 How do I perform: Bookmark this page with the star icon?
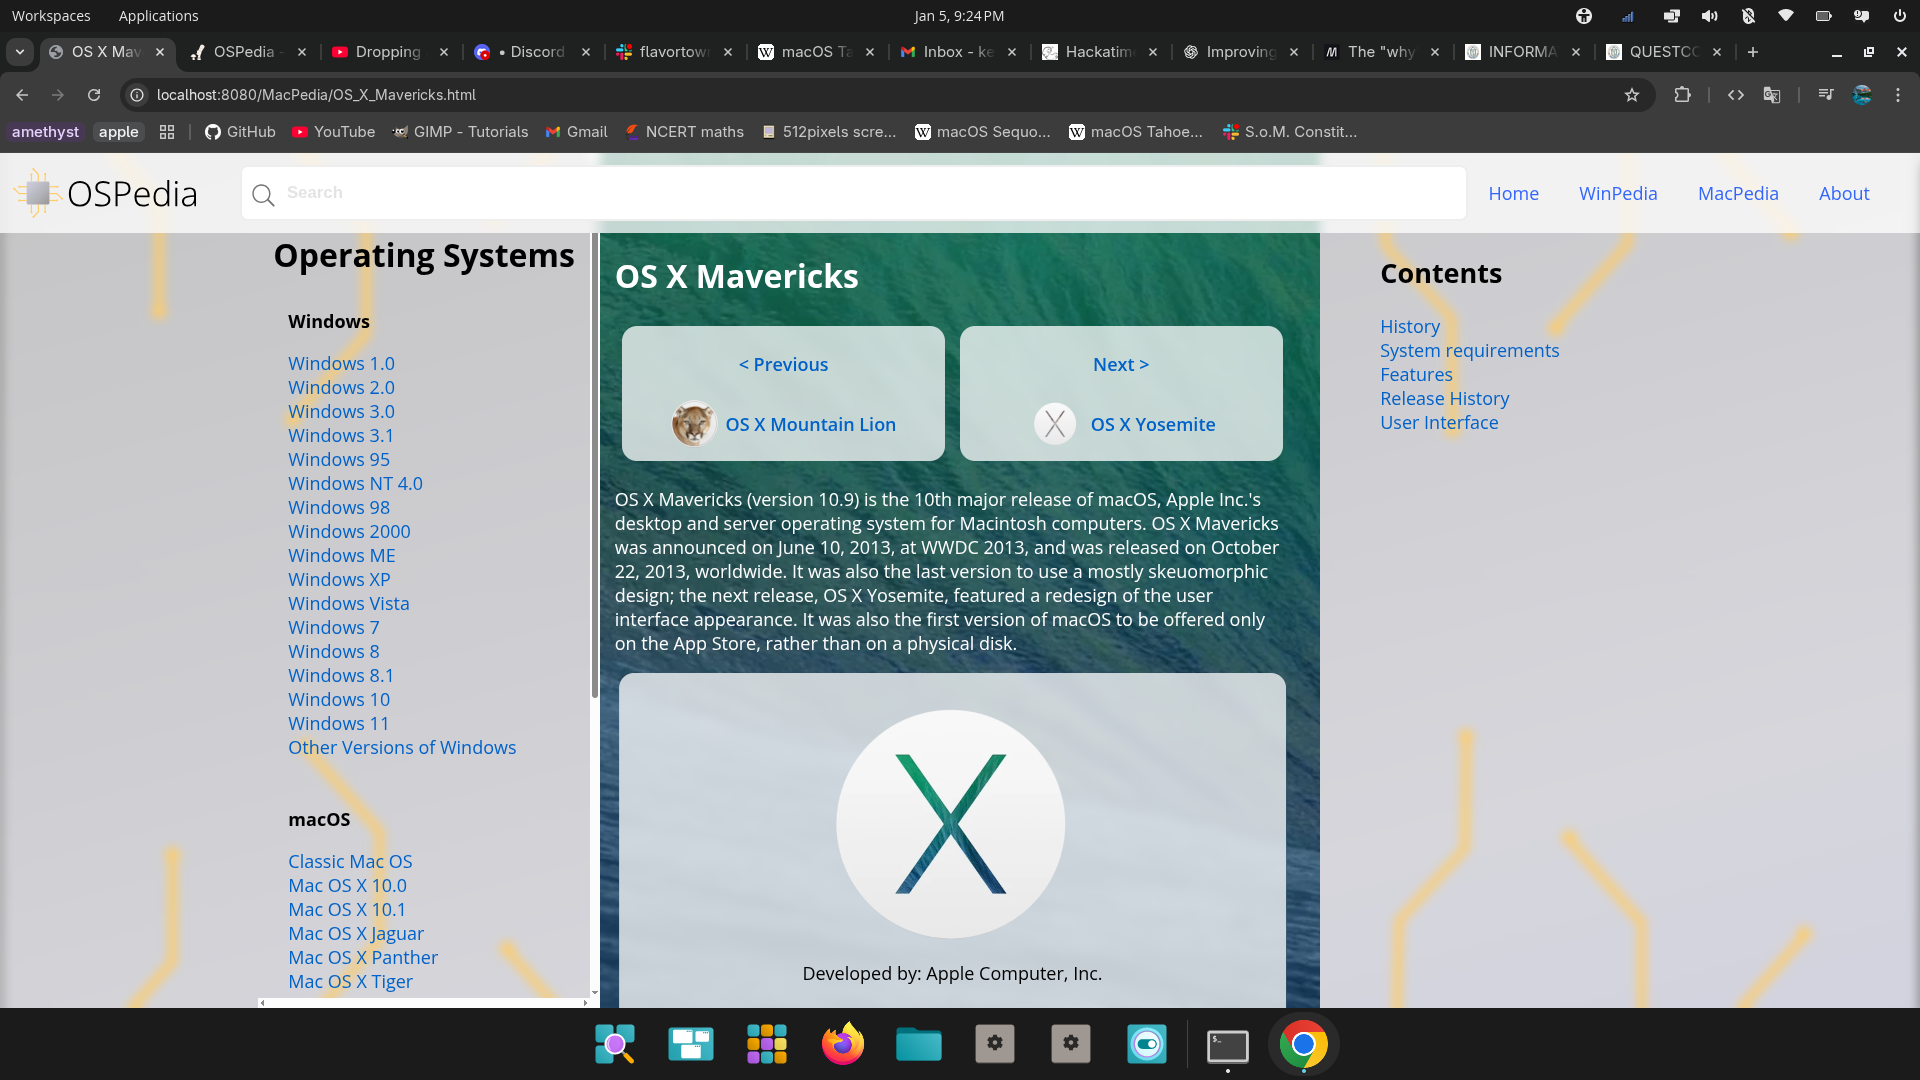coord(1632,95)
